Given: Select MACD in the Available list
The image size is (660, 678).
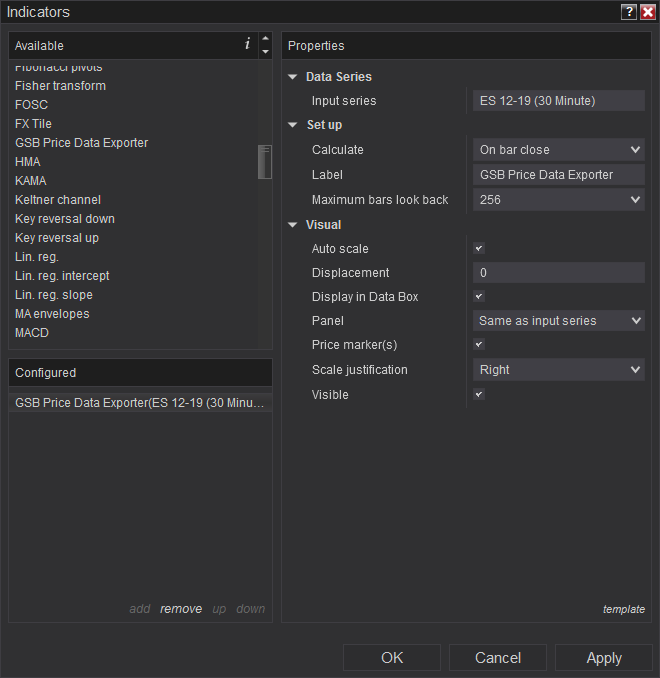Looking at the screenshot, I should tap(32, 333).
